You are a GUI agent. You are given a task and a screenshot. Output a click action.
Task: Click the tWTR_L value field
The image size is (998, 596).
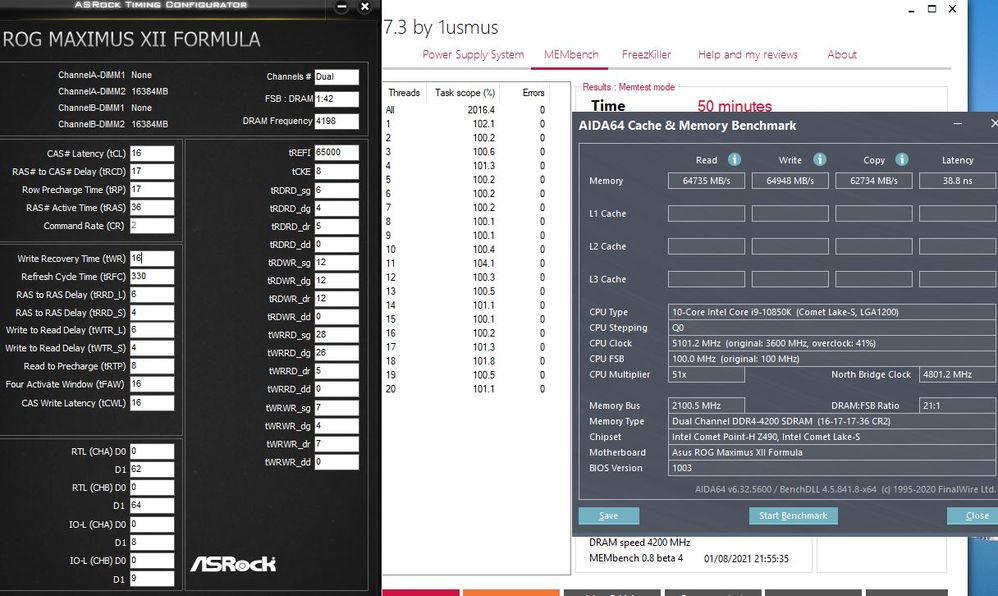(x=152, y=330)
